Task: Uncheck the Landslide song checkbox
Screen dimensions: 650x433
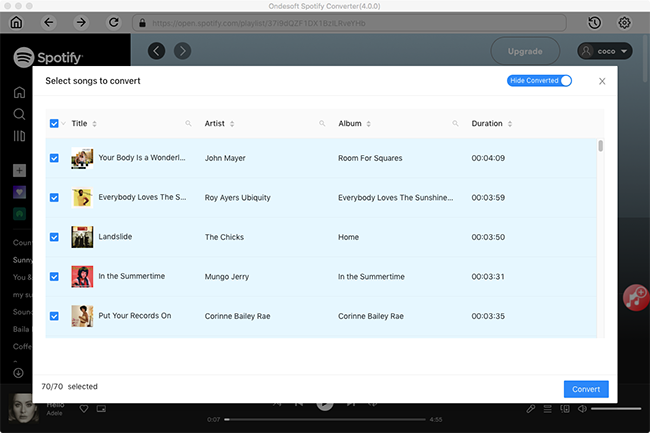Action: coord(54,237)
